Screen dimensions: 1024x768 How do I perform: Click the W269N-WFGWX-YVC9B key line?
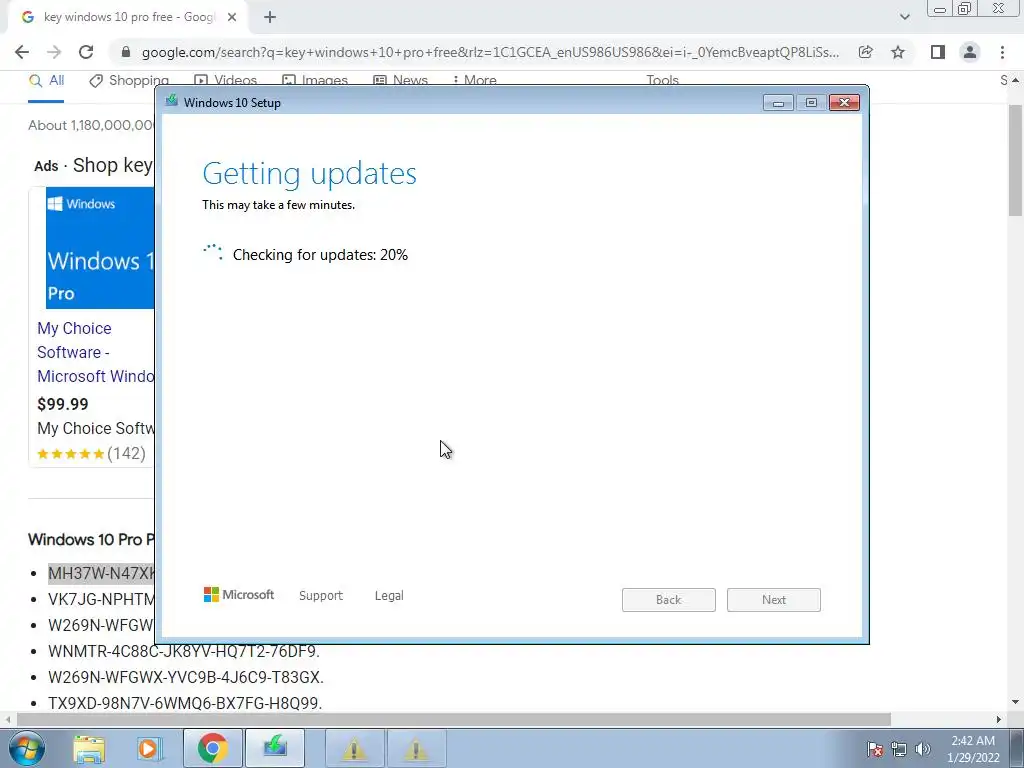click(186, 677)
